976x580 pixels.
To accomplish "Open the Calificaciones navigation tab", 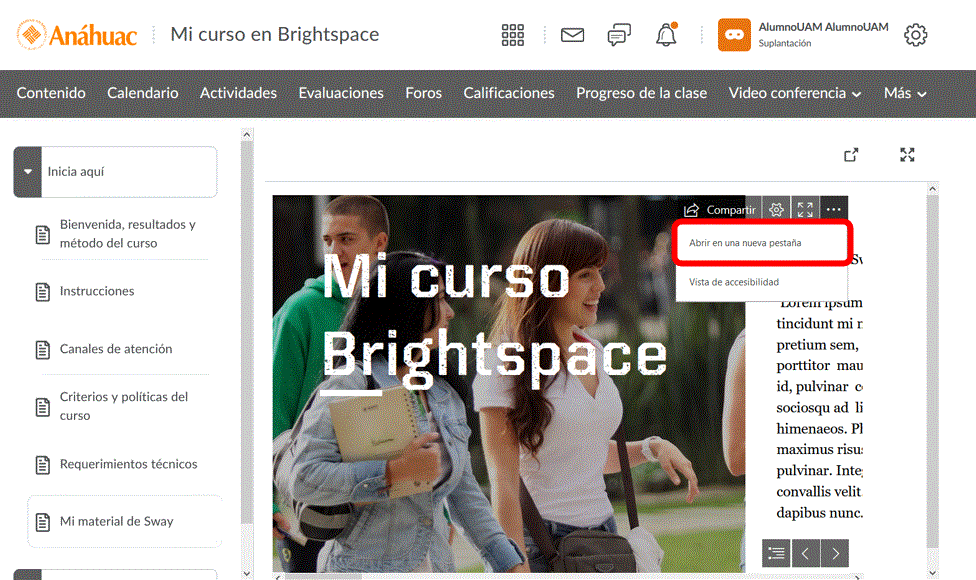I will [508, 93].
